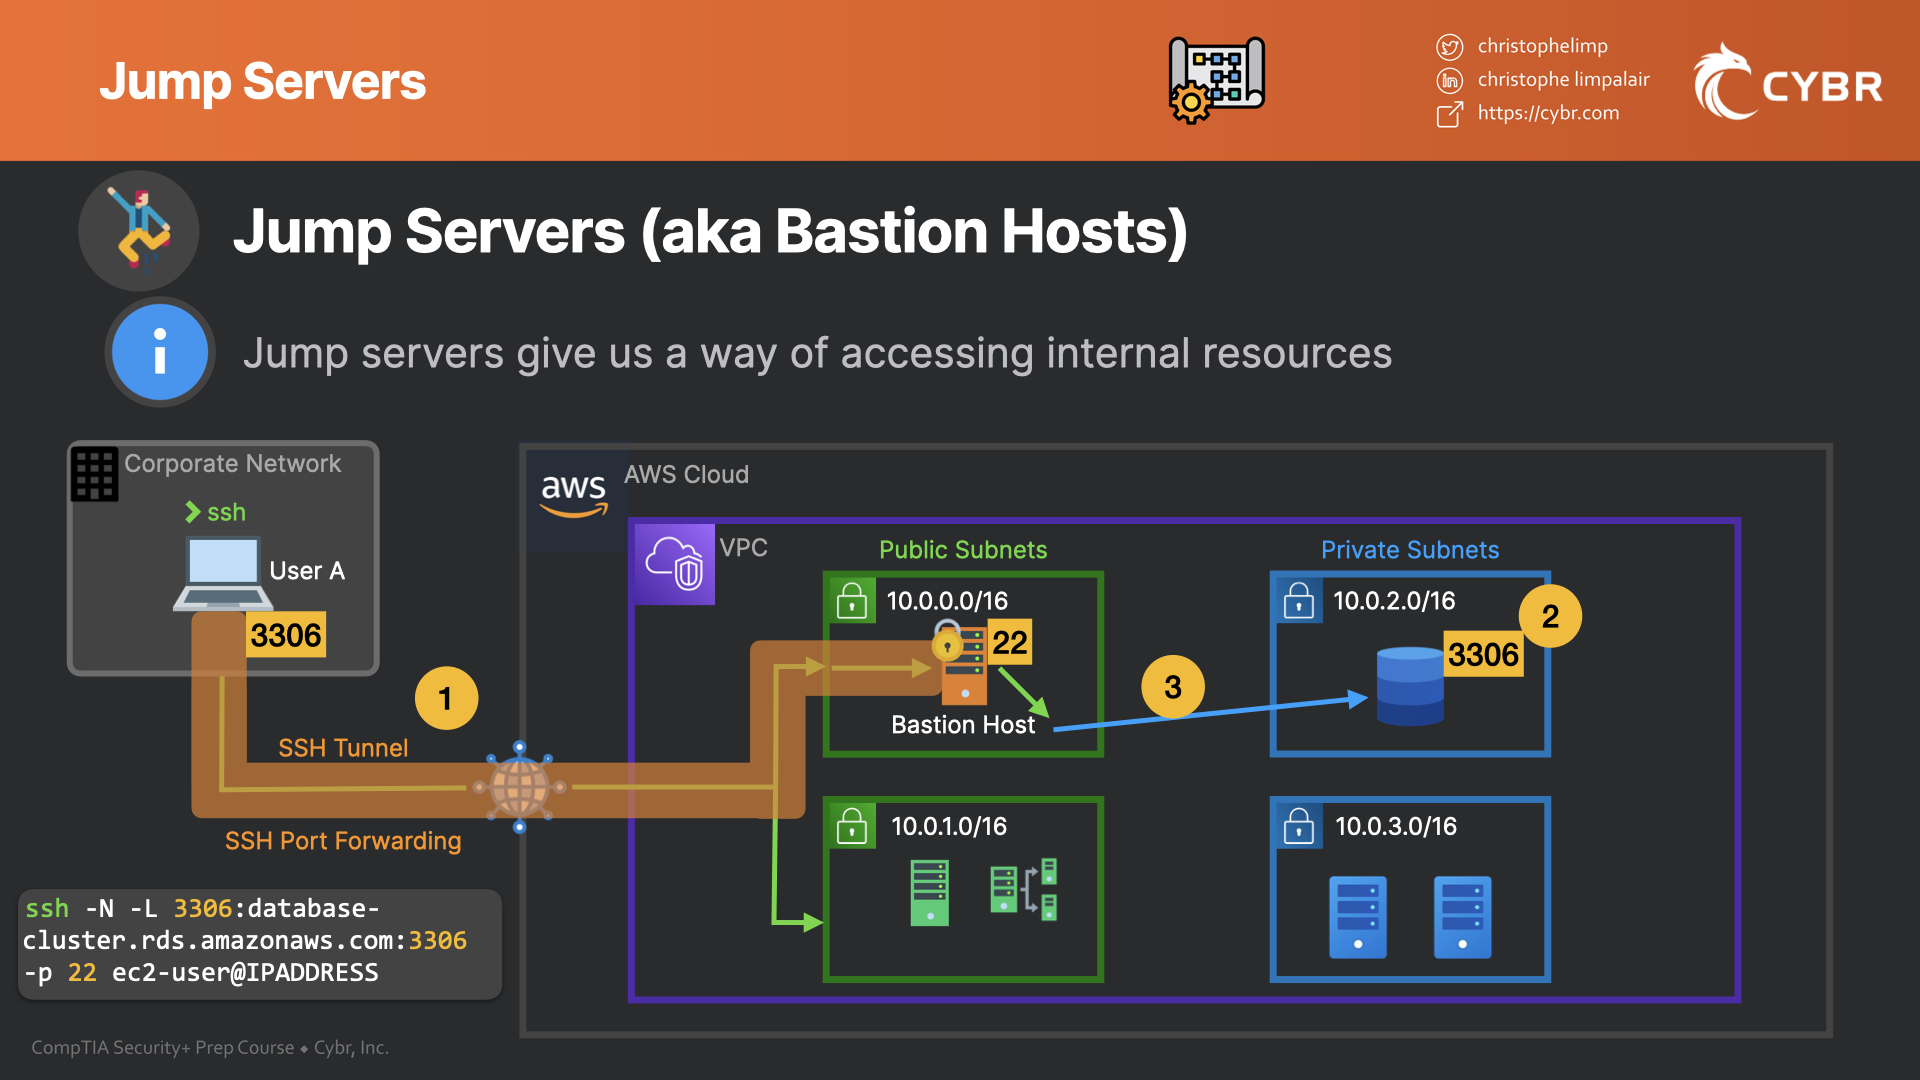The width and height of the screenshot is (1920, 1080).
Task: Click the Bastion Host server icon
Action: click(x=964, y=668)
